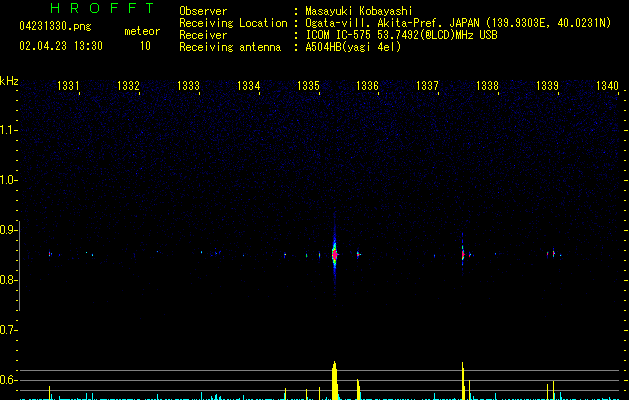Click the 0.8 frequency axis label

8,280
